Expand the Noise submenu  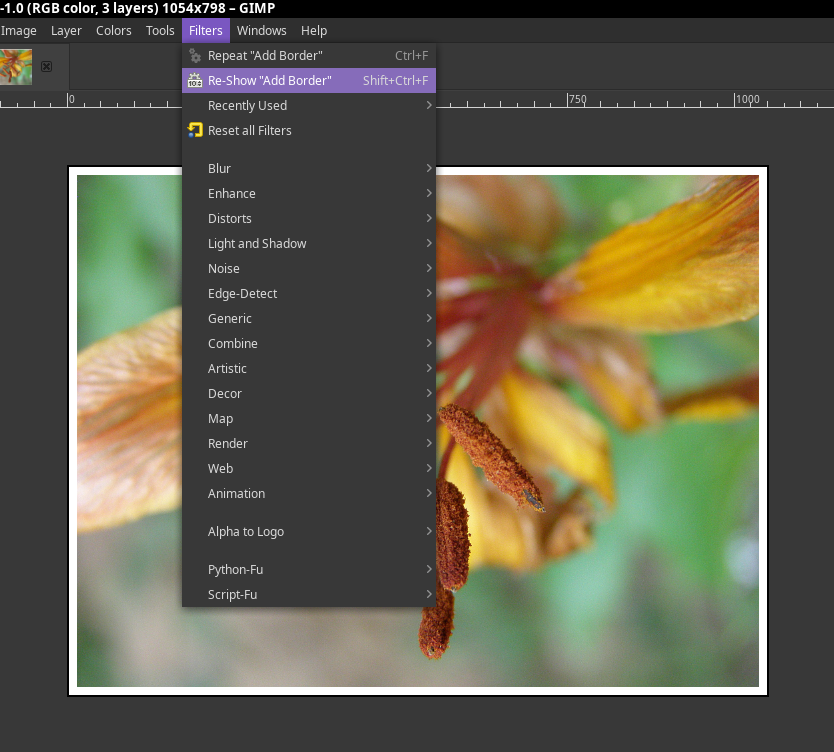pos(309,268)
